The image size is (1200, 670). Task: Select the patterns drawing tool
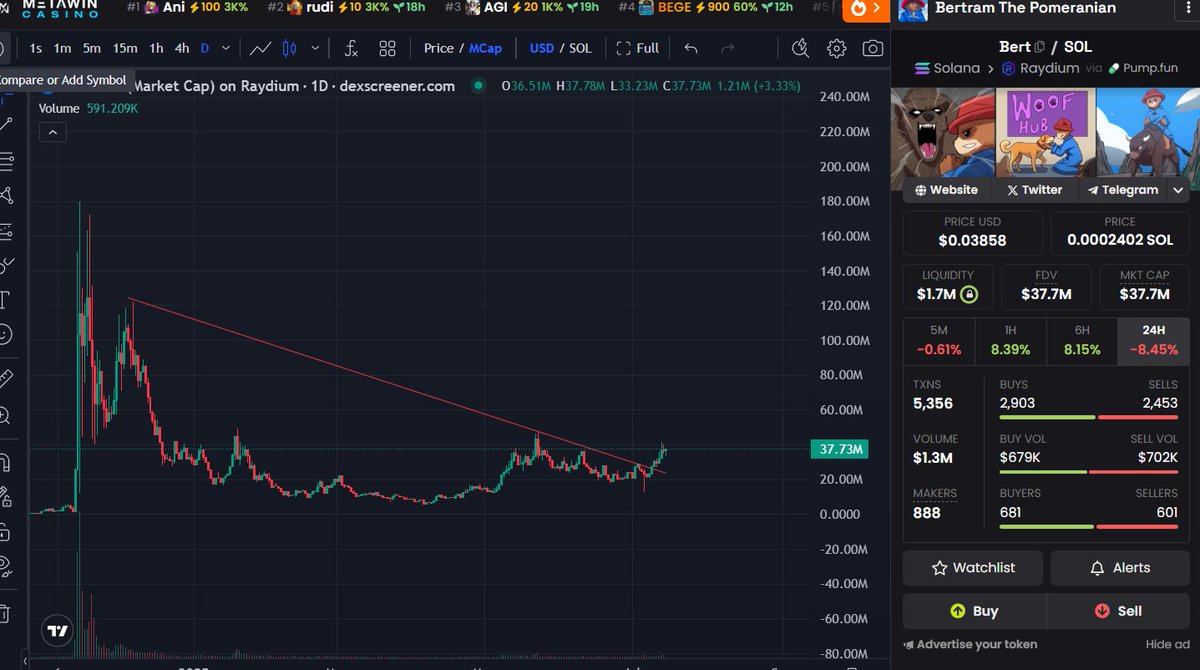pyautogui.click(x=5, y=195)
